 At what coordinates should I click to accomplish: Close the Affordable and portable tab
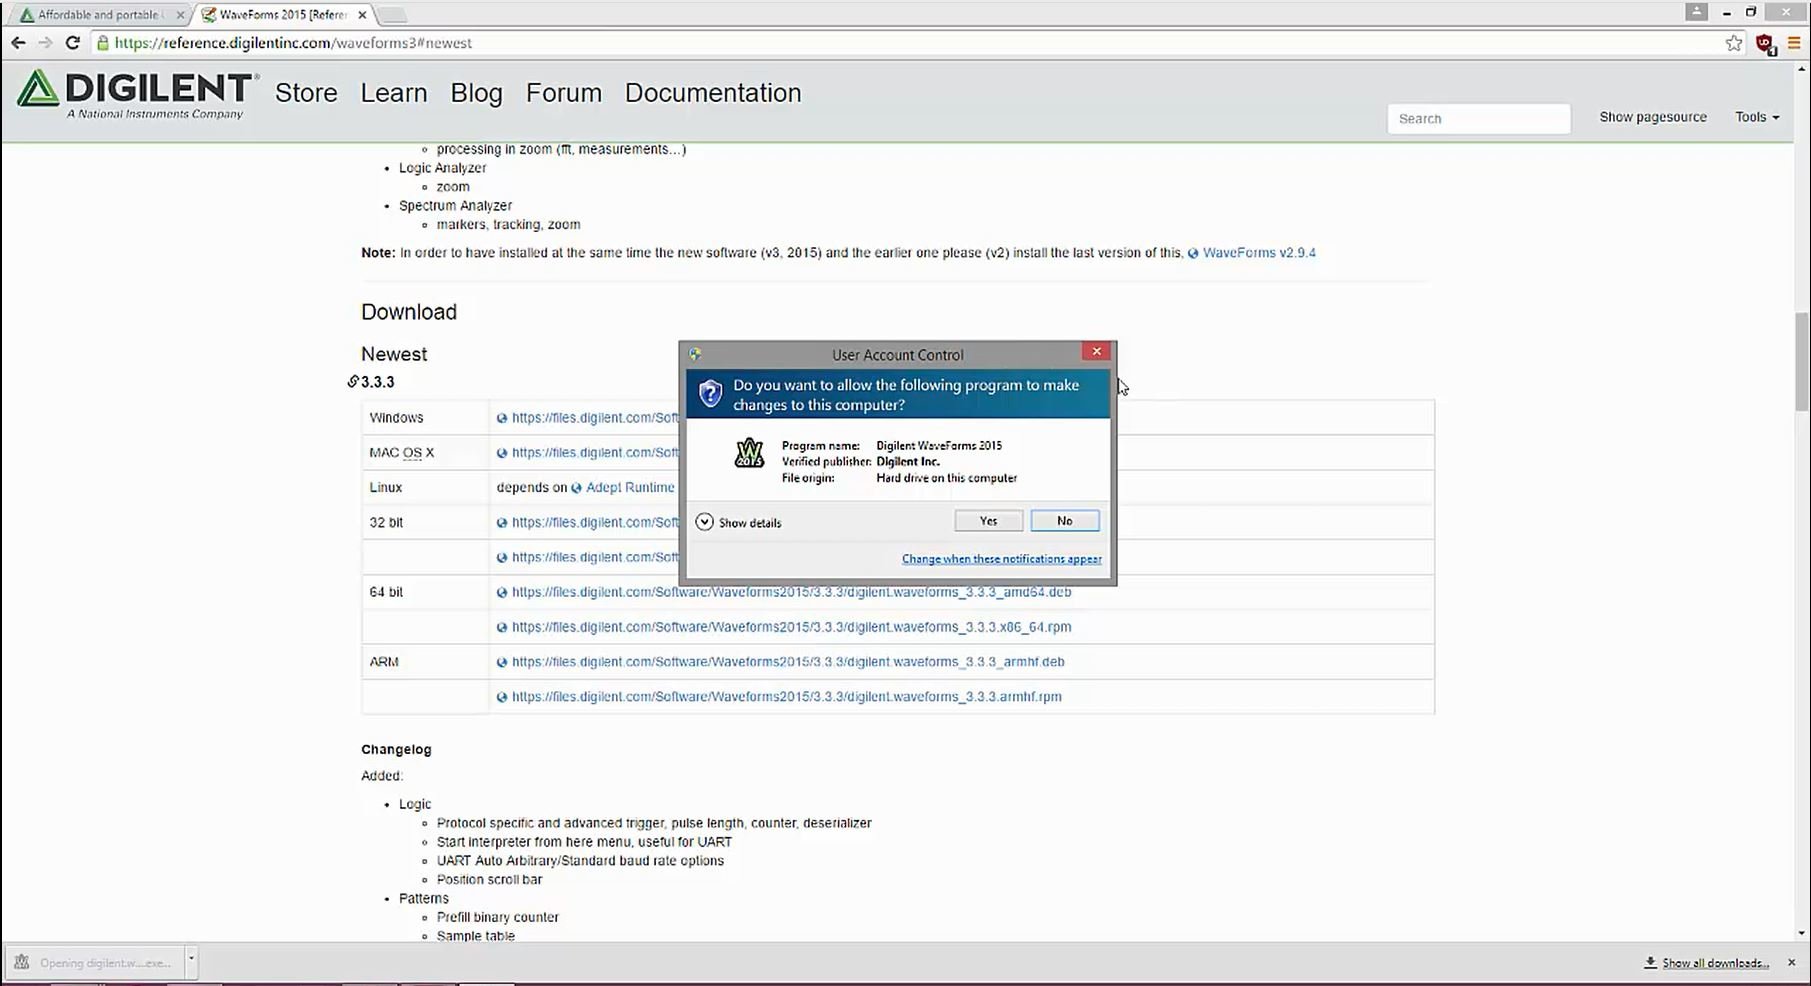(x=180, y=15)
